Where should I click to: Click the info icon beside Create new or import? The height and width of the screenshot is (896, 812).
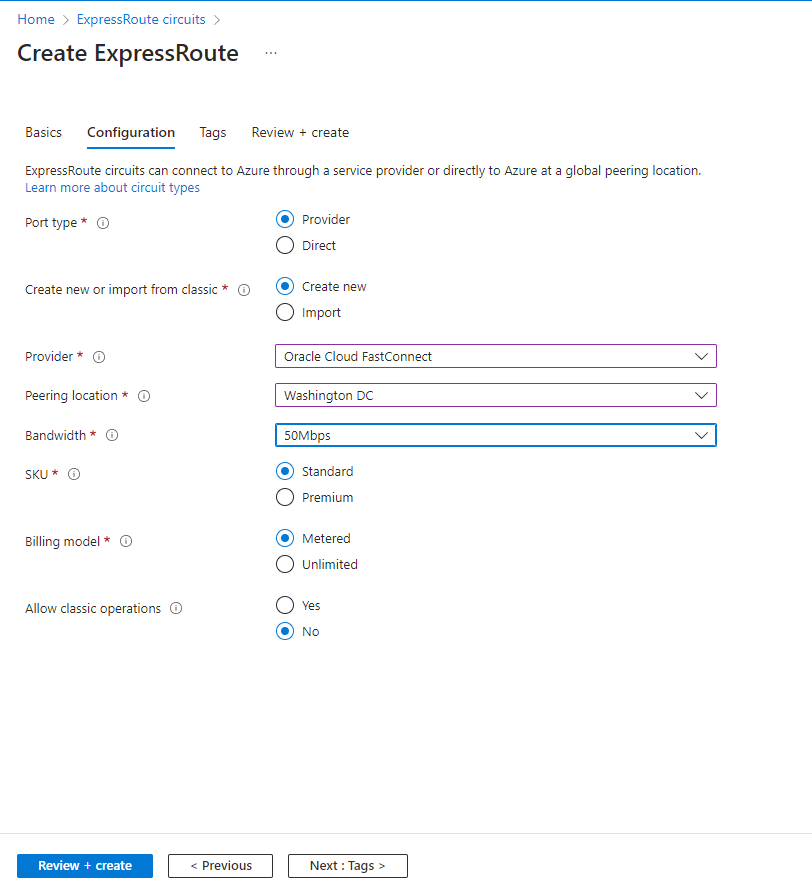pos(244,290)
